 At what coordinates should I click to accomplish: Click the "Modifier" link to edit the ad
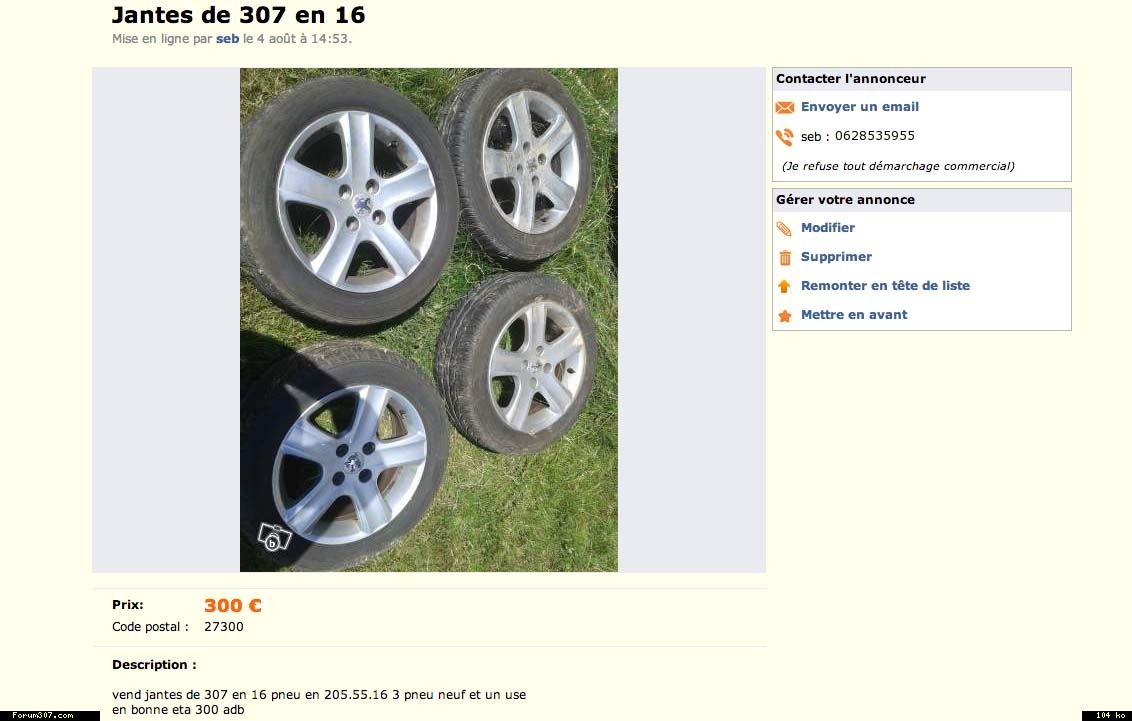827,228
